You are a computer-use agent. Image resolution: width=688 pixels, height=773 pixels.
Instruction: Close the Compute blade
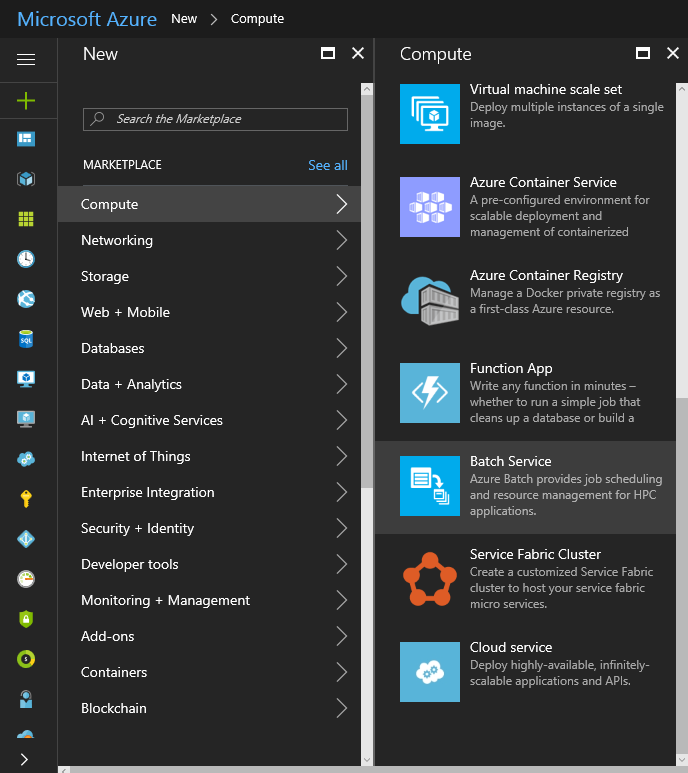click(x=673, y=53)
